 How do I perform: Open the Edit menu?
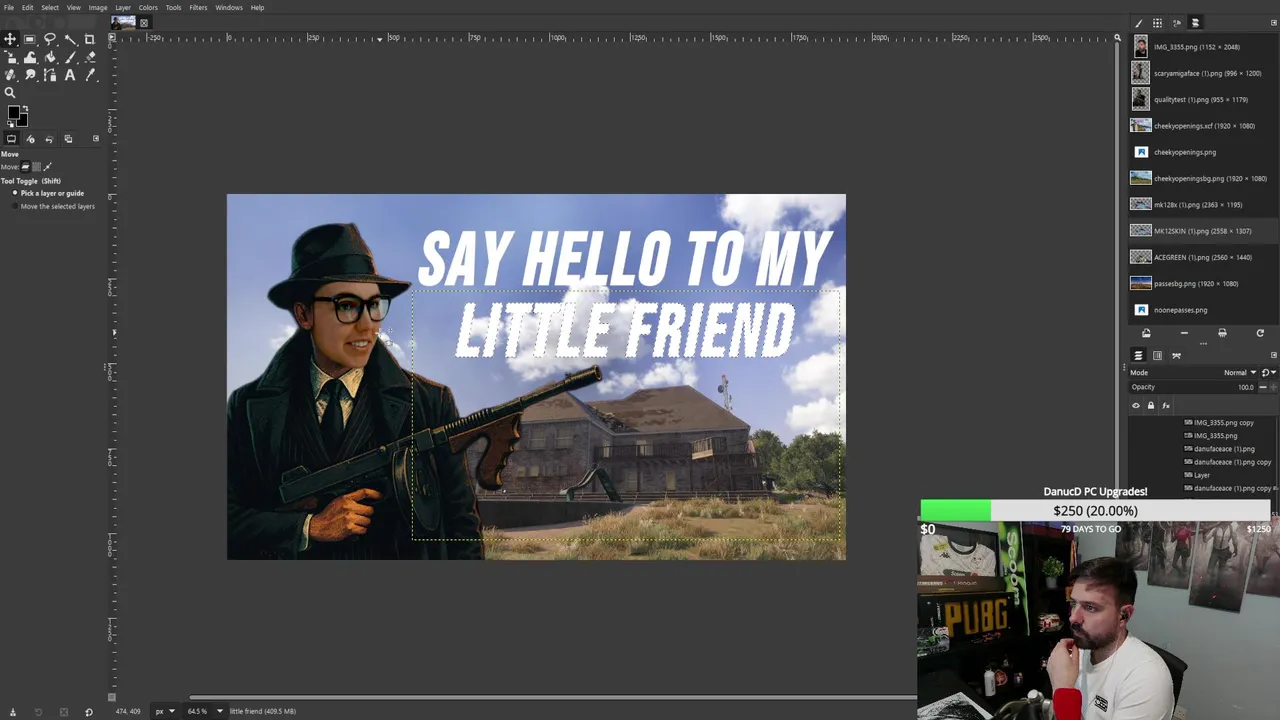[x=27, y=7]
